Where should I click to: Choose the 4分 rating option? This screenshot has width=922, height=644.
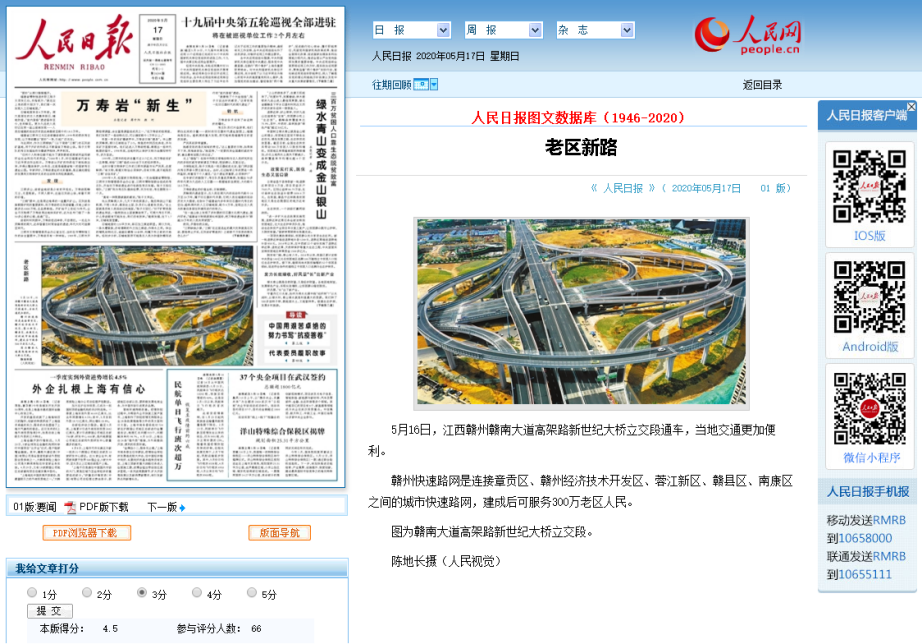(197, 593)
